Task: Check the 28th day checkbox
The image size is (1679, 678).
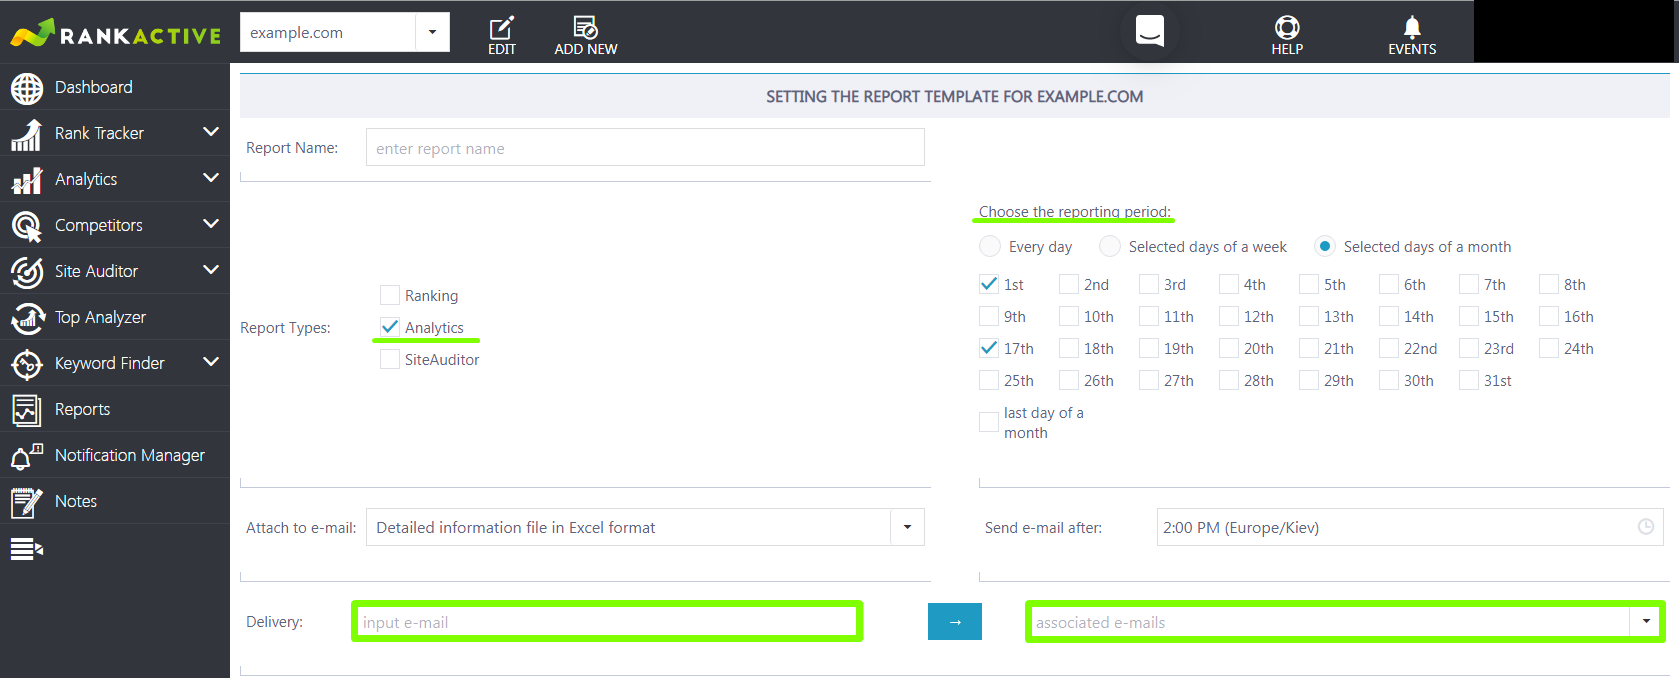Action: [1229, 380]
